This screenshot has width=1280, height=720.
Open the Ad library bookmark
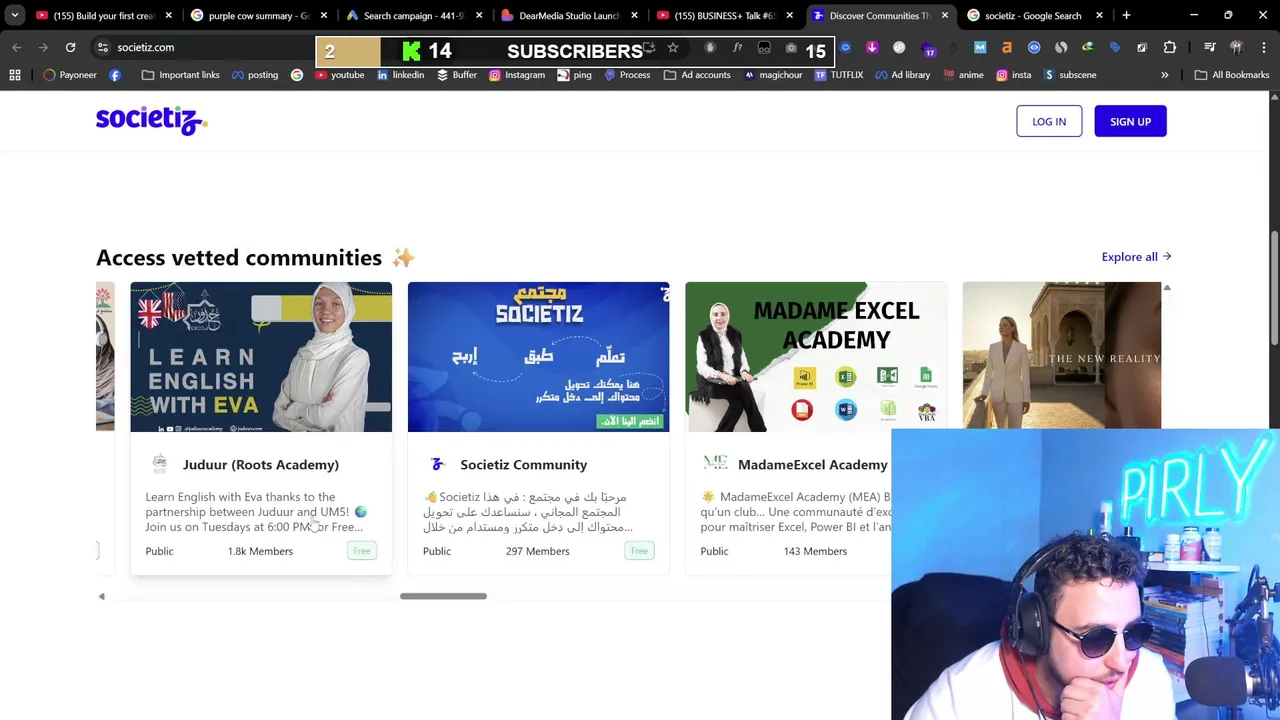(902, 75)
